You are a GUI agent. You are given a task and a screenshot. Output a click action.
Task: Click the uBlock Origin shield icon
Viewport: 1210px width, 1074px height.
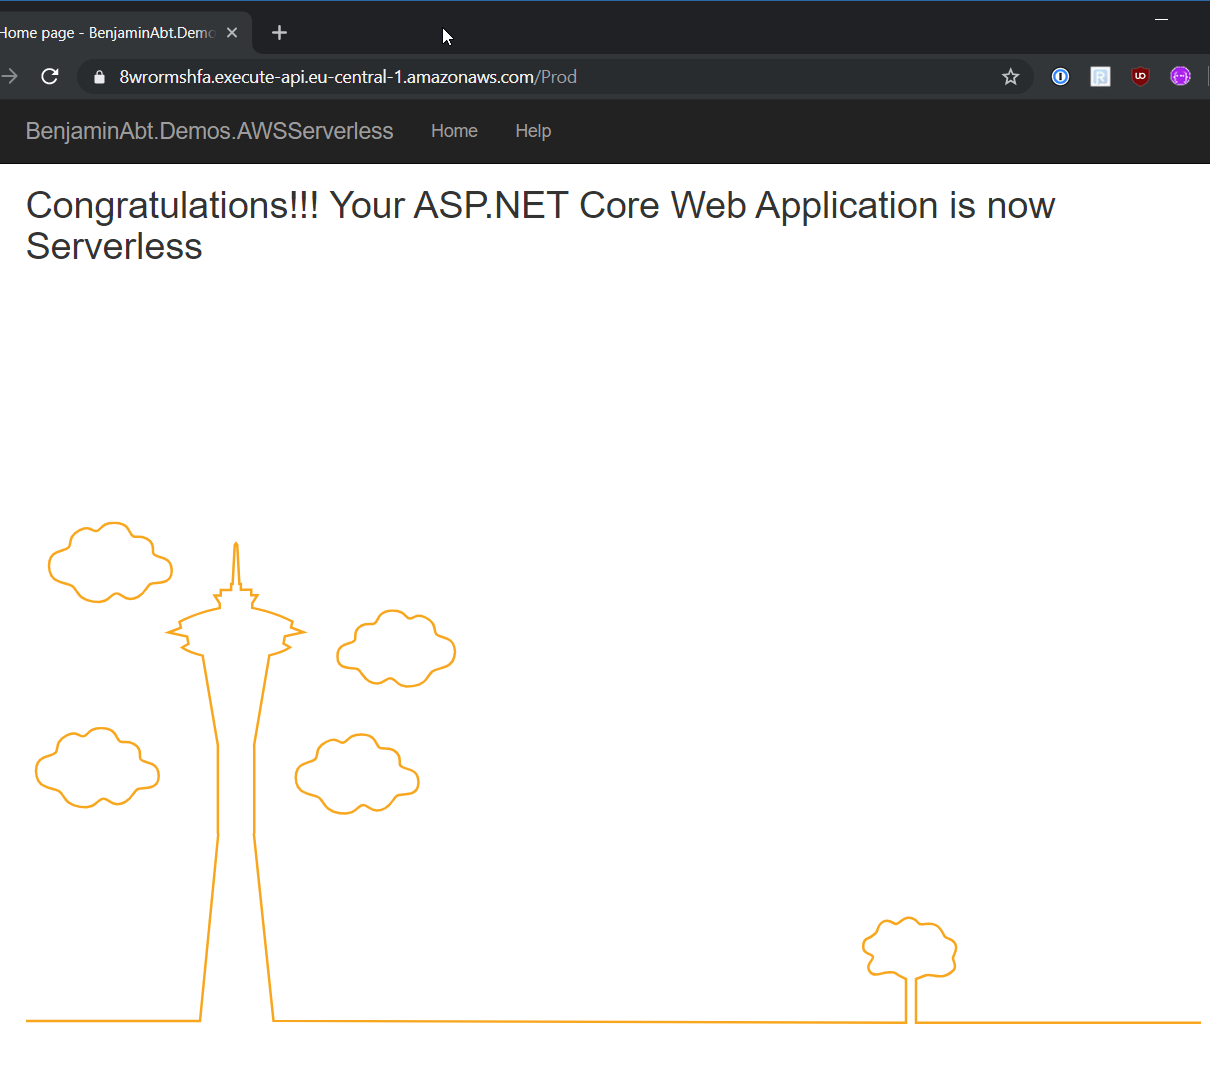(1140, 76)
